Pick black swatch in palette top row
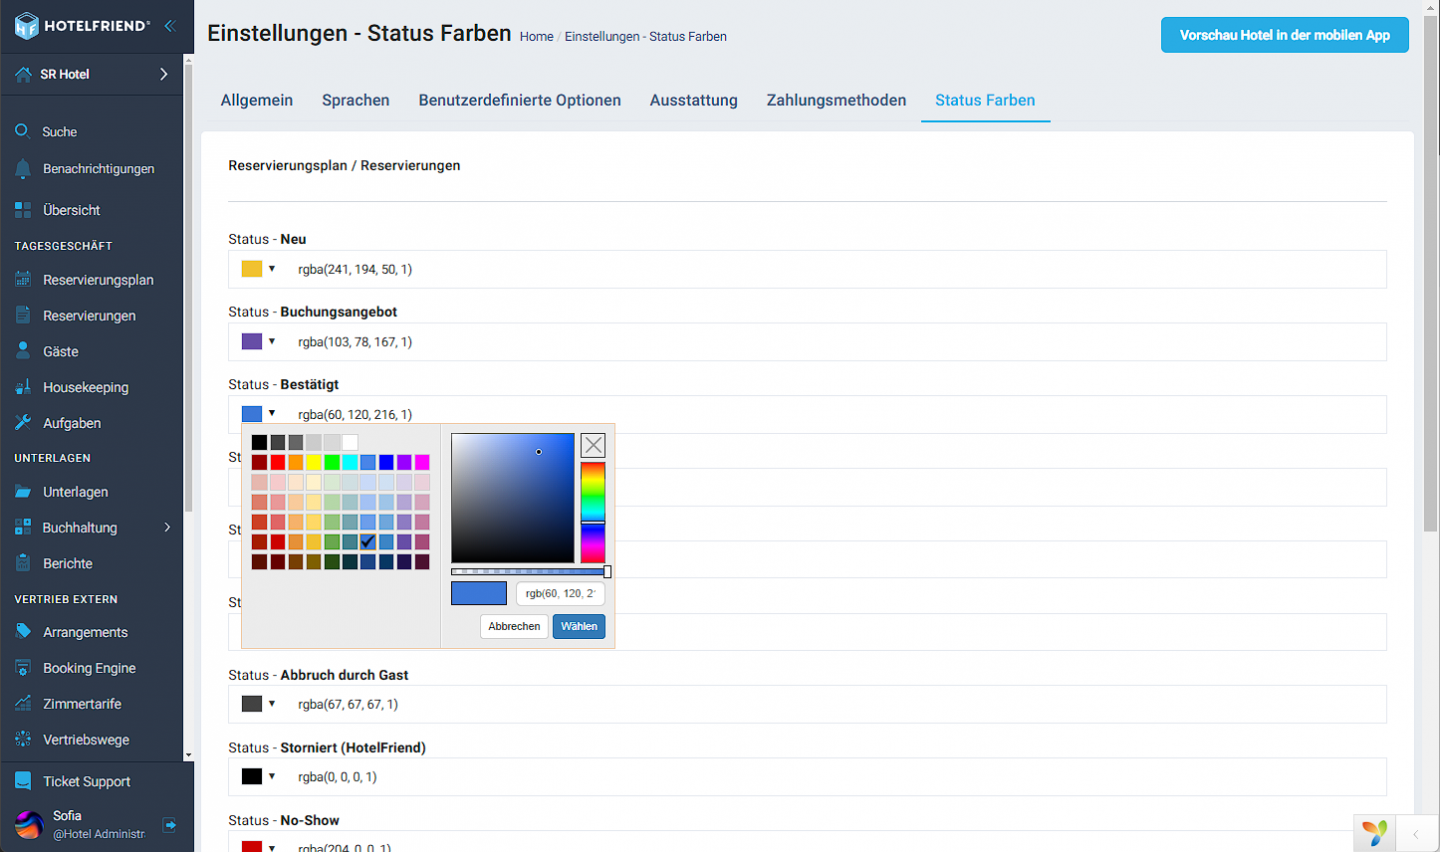This screenshot has width=1440, height=852. (260, 442)
